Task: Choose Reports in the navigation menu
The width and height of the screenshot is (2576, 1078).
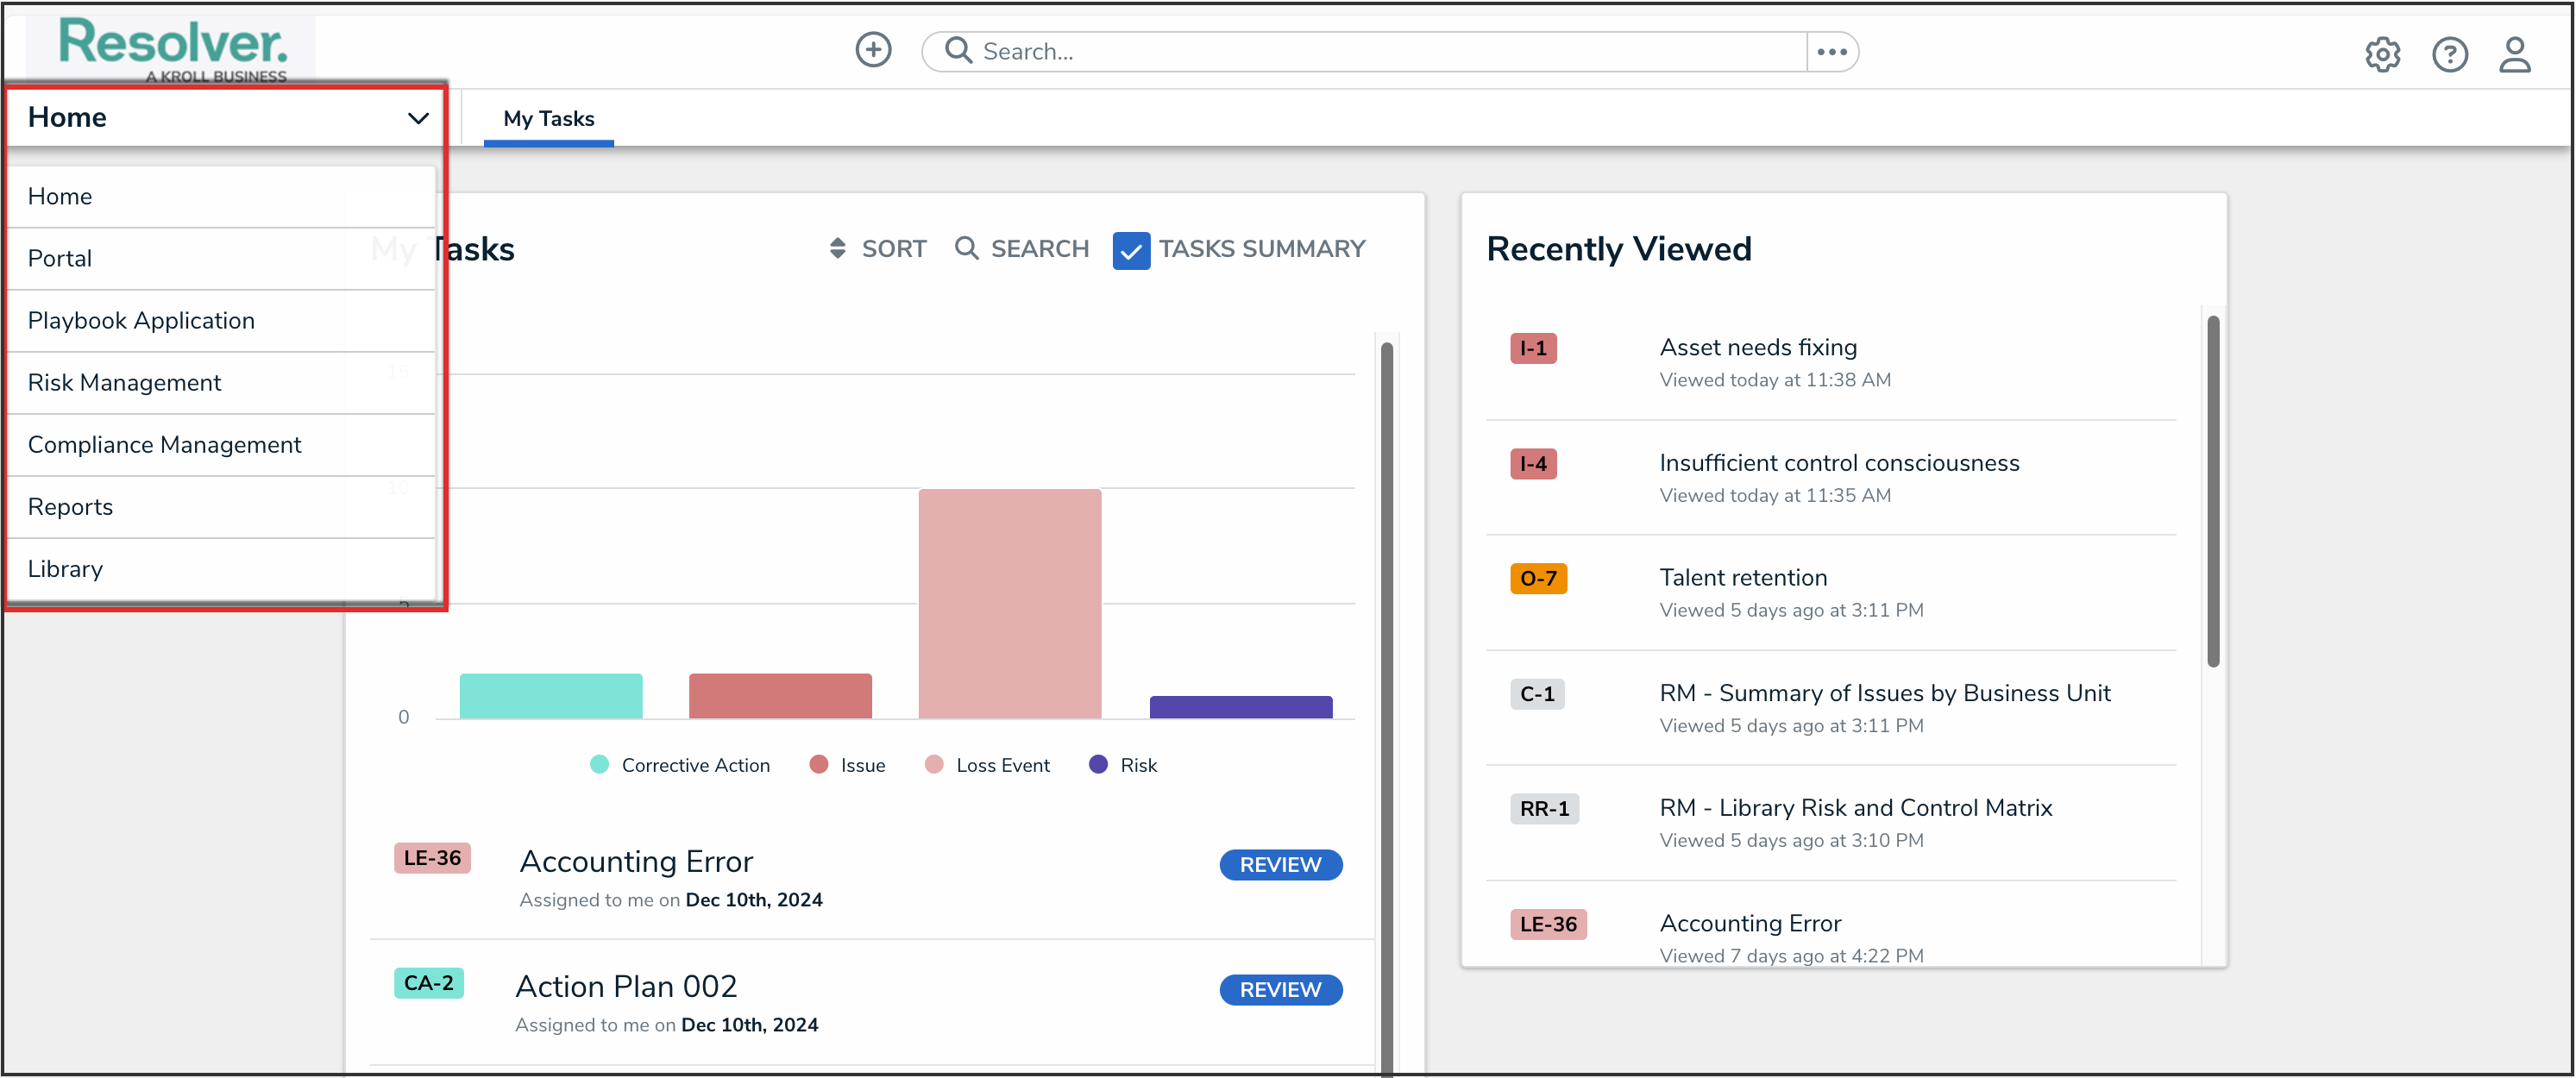Action: 70,506
